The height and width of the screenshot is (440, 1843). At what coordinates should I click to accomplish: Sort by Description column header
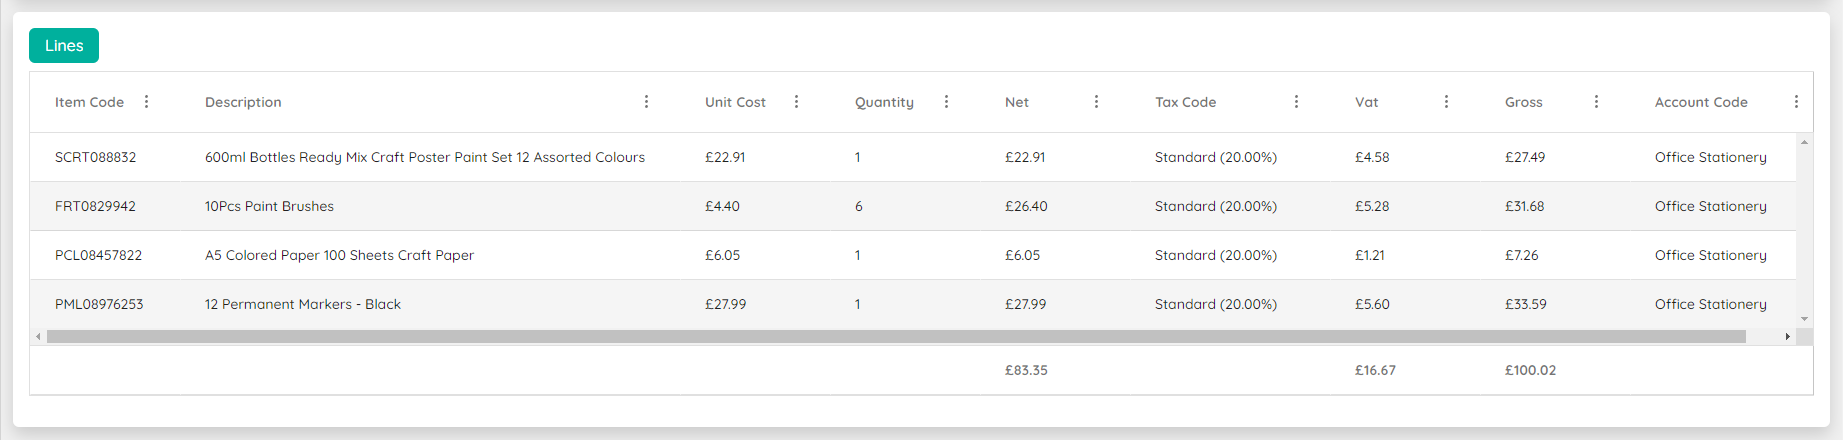243,102
